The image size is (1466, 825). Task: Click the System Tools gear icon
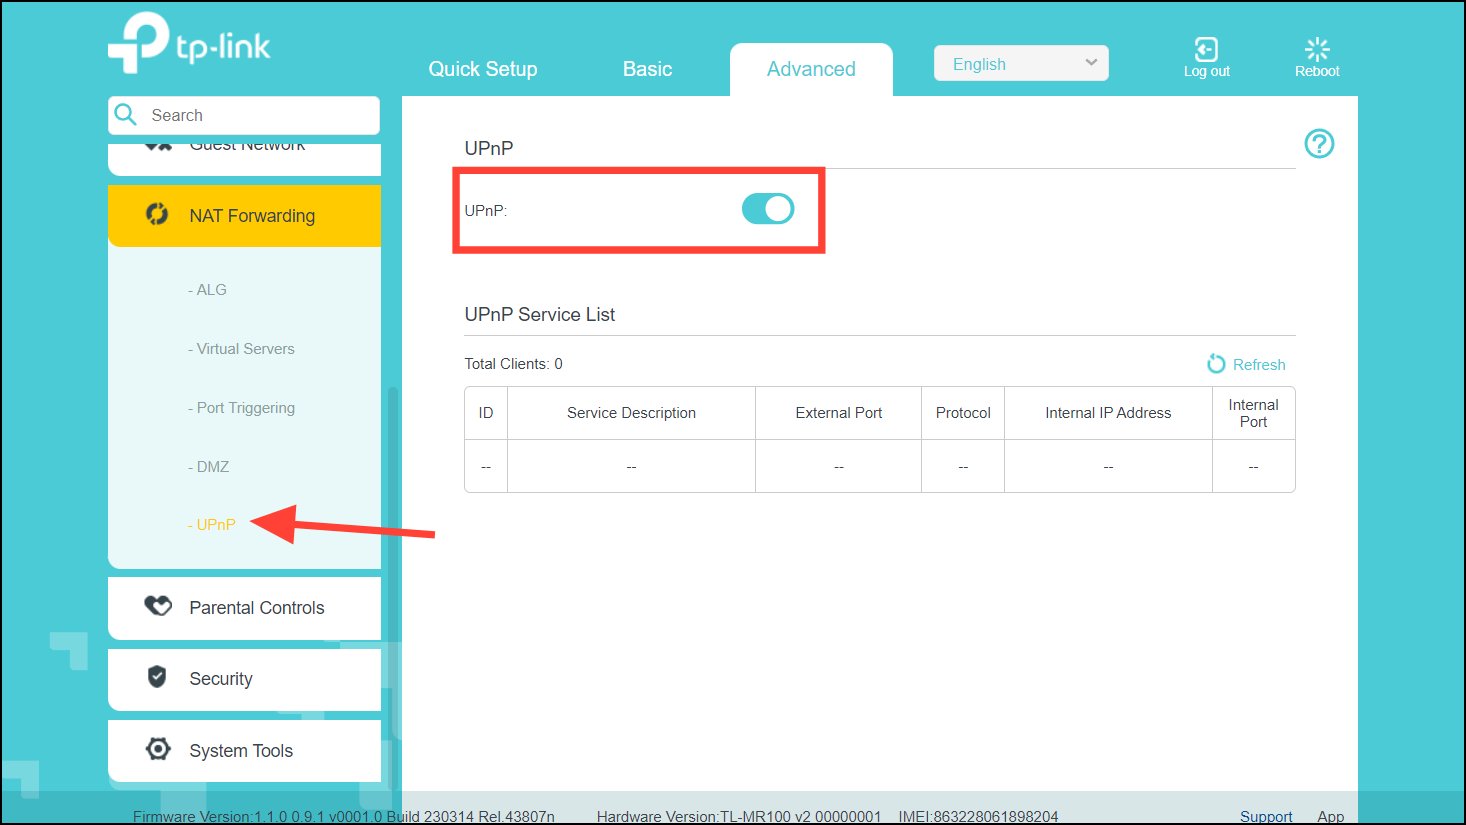[x=158, y=749]
